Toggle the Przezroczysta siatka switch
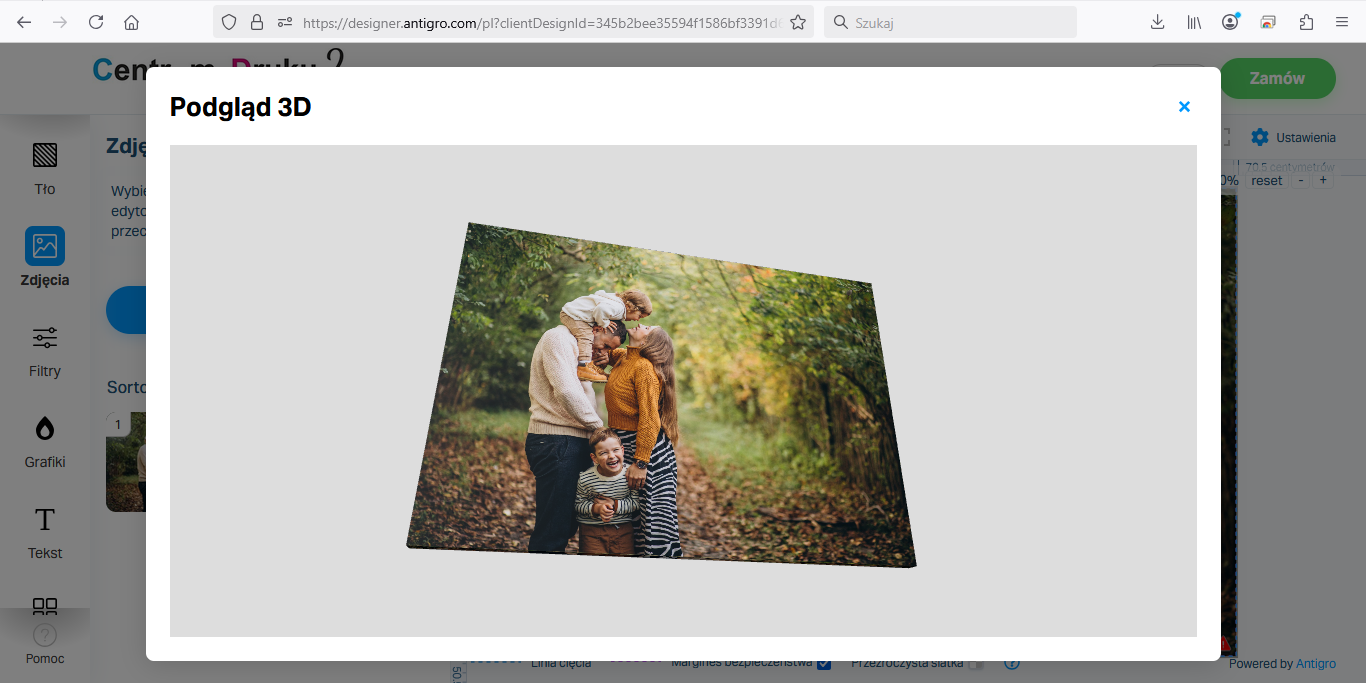The image size is (1366, 683). tap(975, 664)
